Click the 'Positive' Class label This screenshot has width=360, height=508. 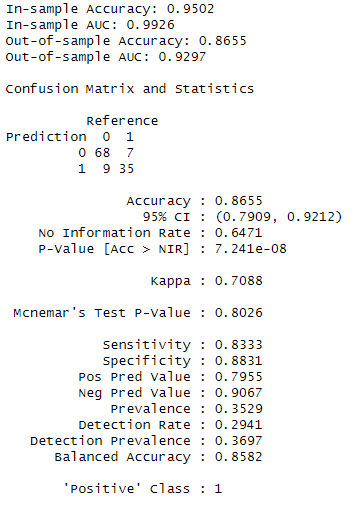127,489
